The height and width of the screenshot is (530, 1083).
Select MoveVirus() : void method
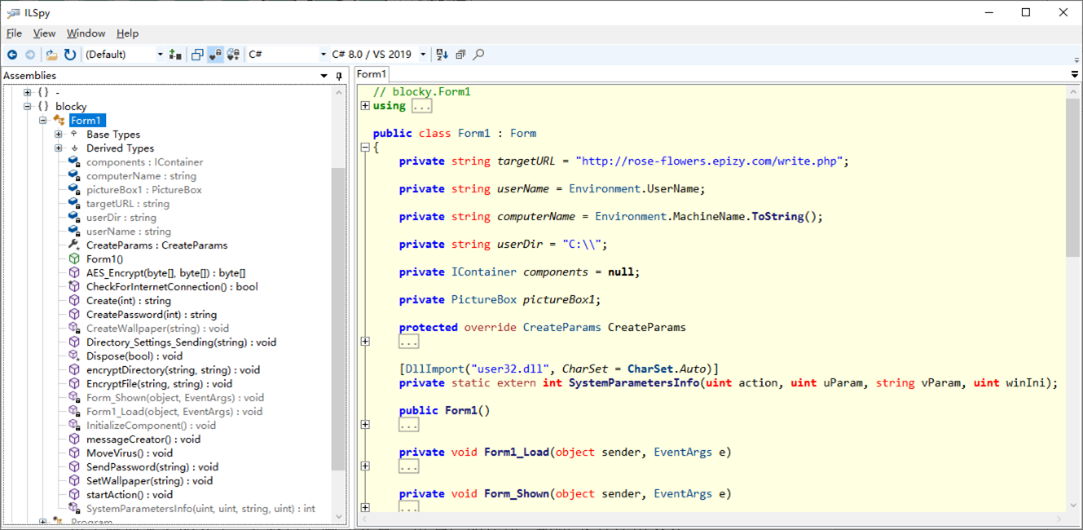point(129,453)
